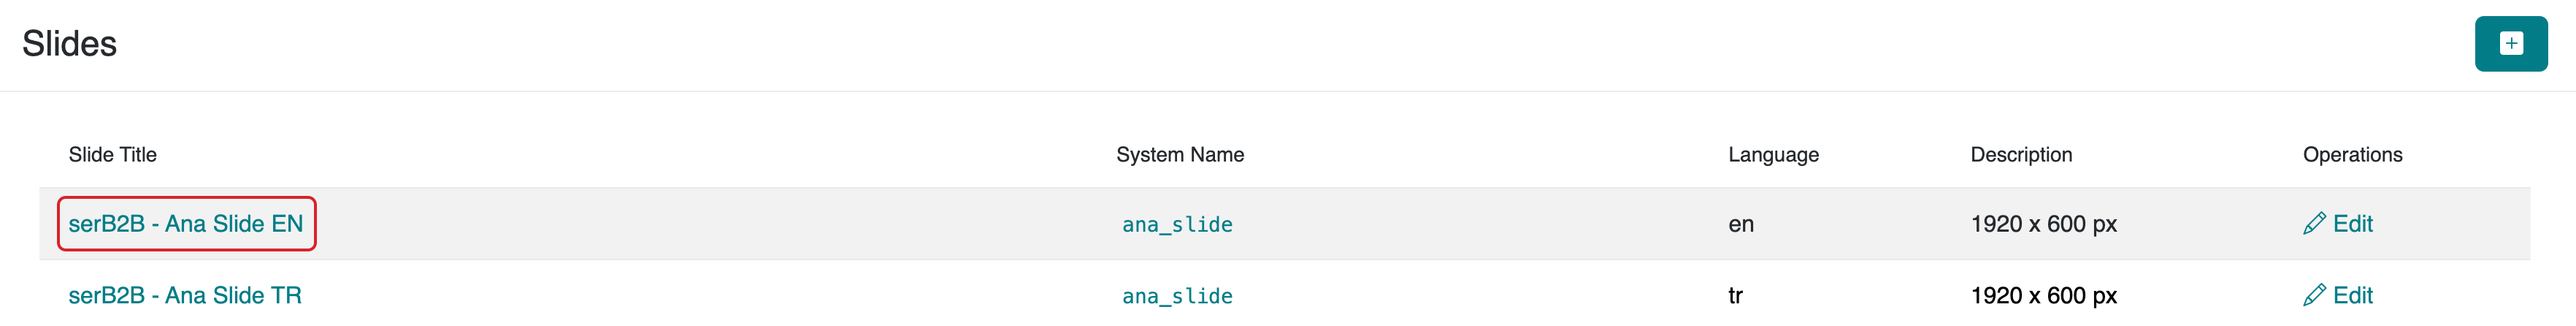Click the Slide Title column header
The image size is (2576, 326).
[113, 155]
